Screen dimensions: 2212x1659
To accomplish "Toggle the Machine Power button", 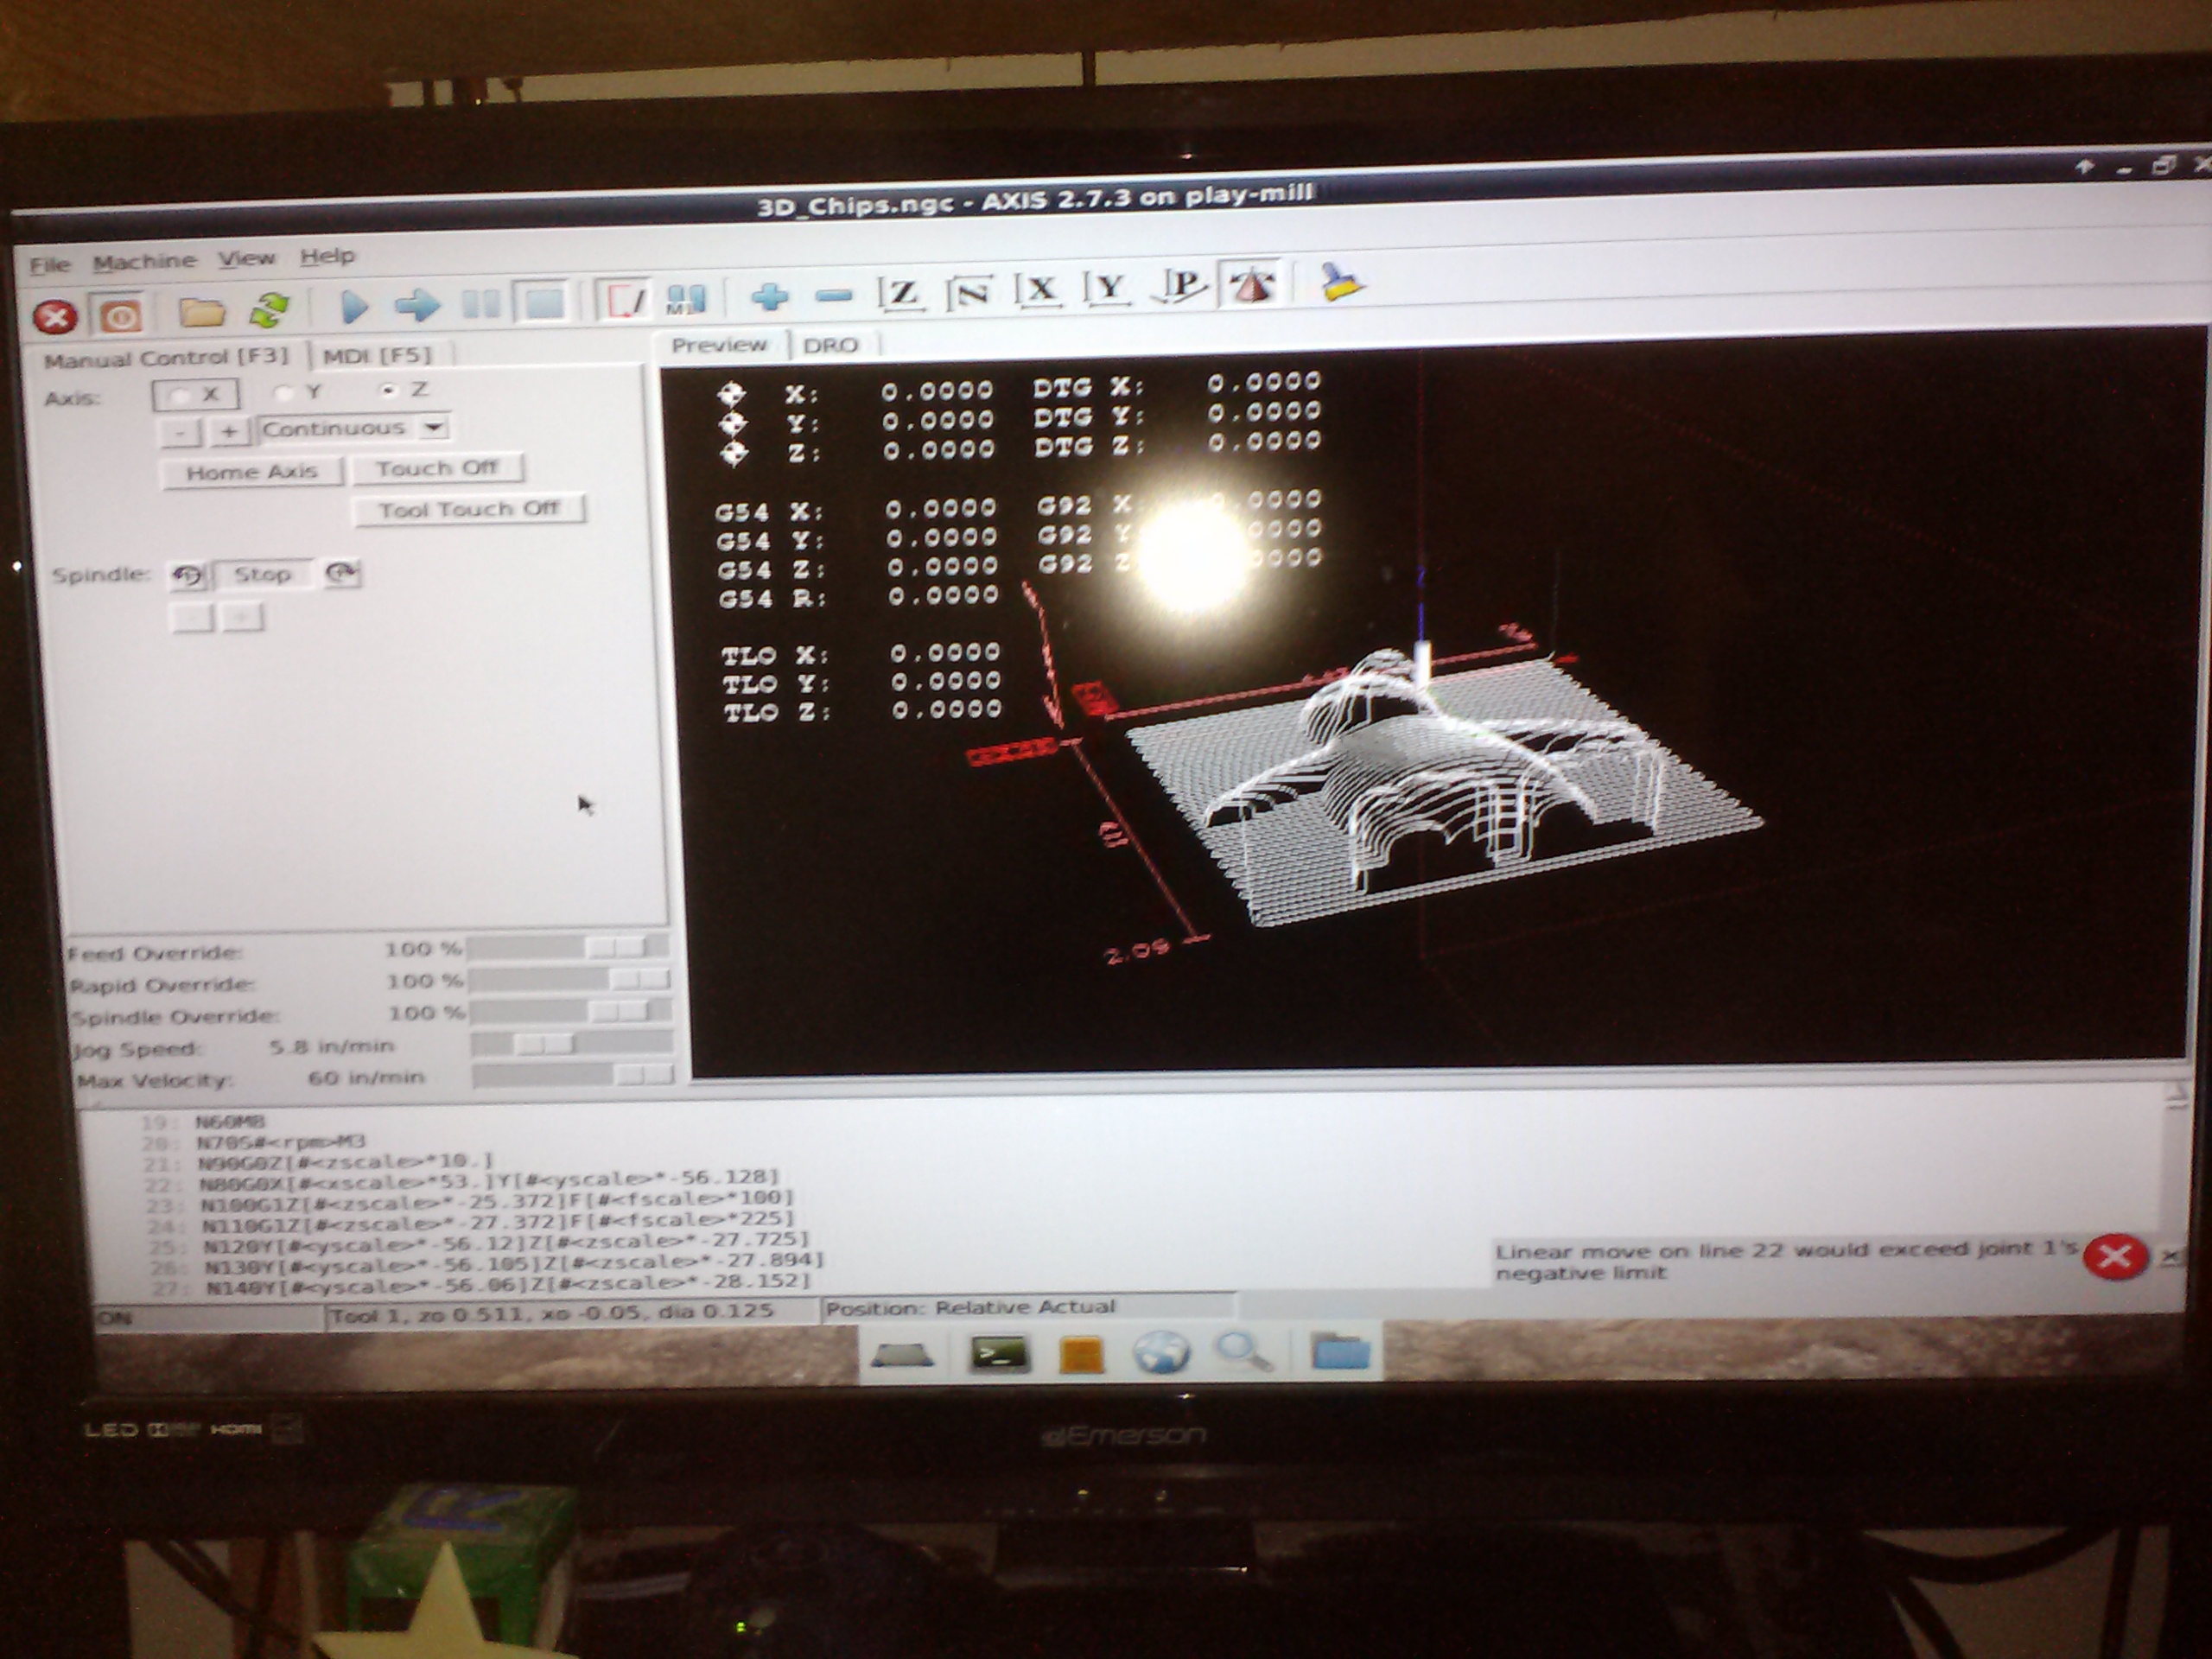I will (x=120, y=316).
